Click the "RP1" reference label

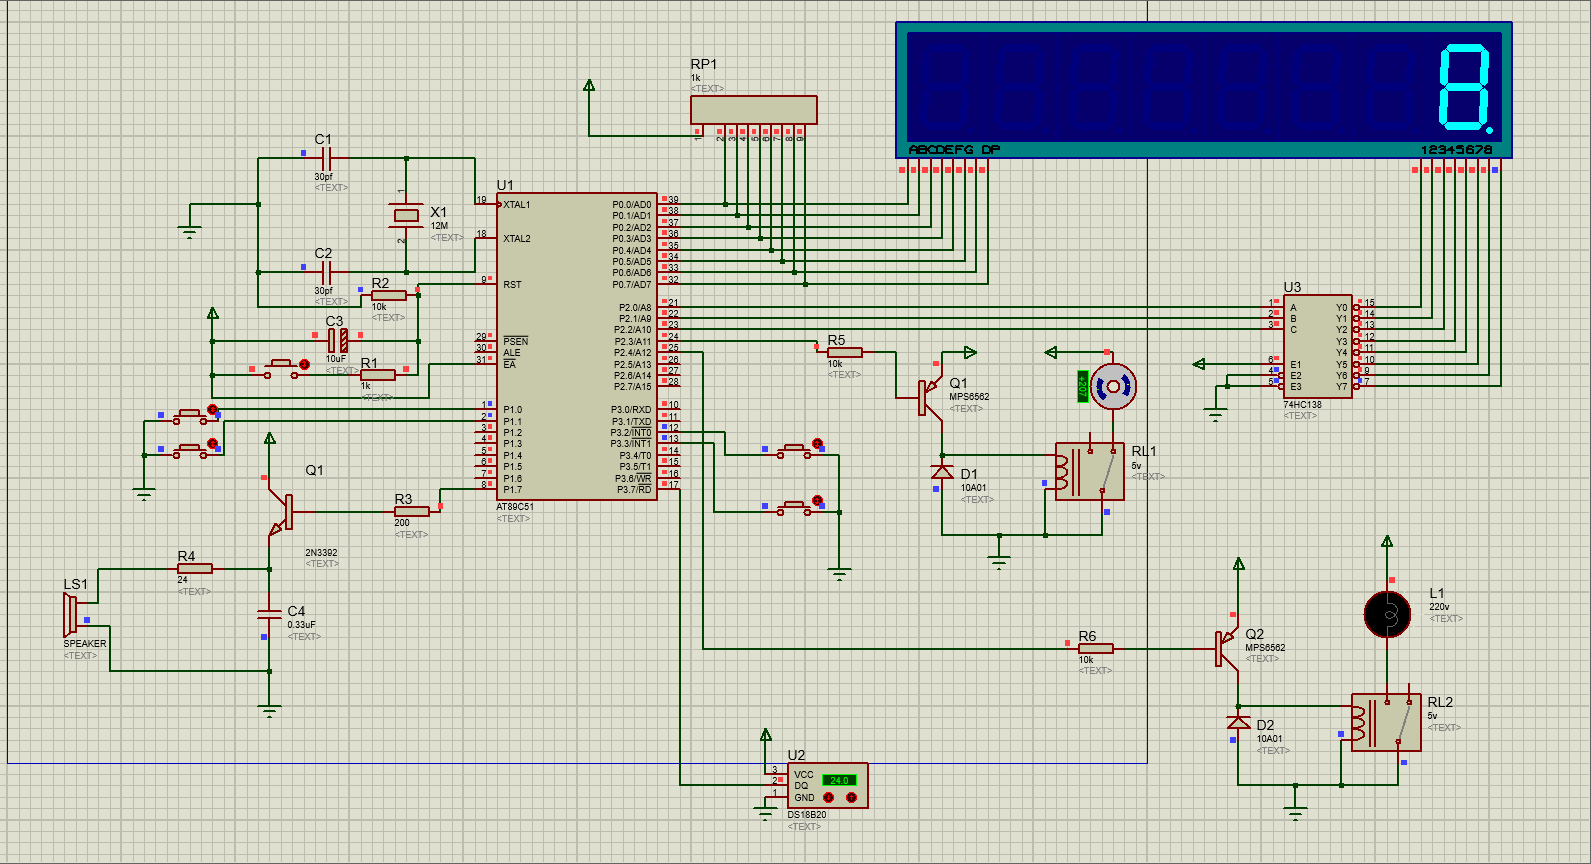[704, 64]
